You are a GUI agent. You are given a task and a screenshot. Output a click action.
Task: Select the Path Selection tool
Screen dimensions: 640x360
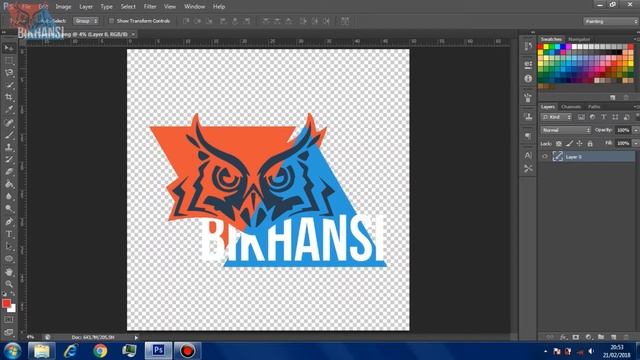point(9,247)
